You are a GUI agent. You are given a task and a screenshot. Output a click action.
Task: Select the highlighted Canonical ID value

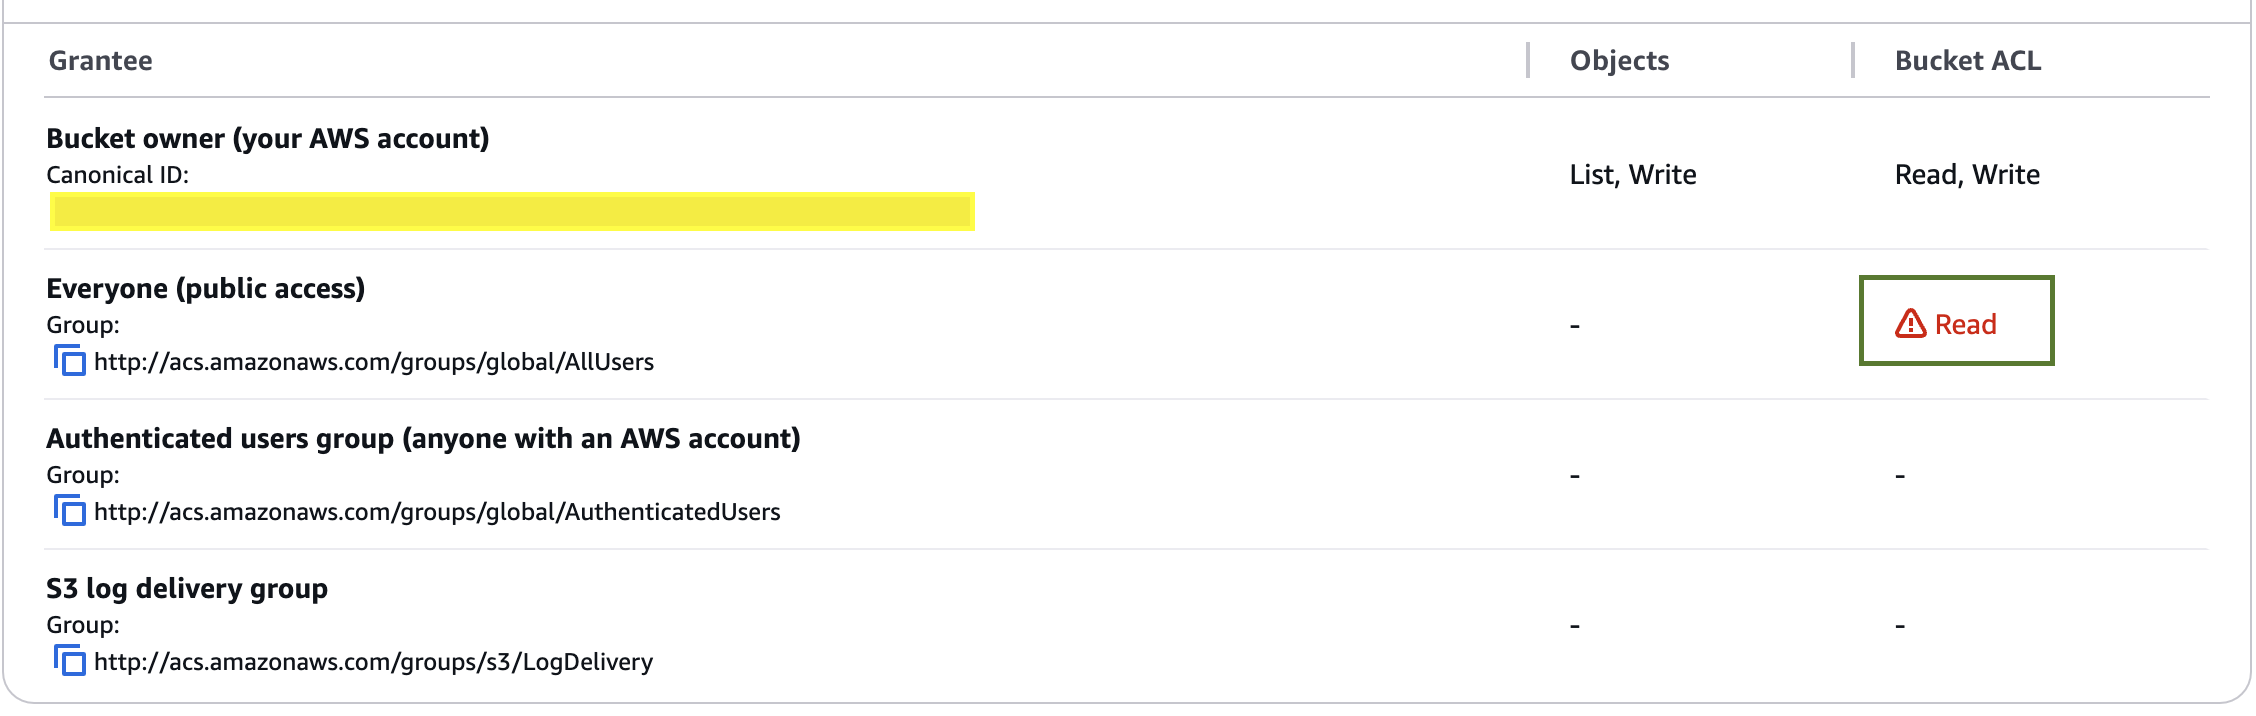point(512,211)
